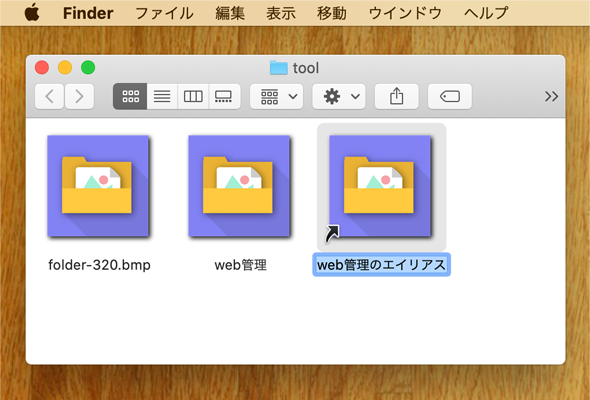Open the ヘルプ menu

tap(486, 13)
